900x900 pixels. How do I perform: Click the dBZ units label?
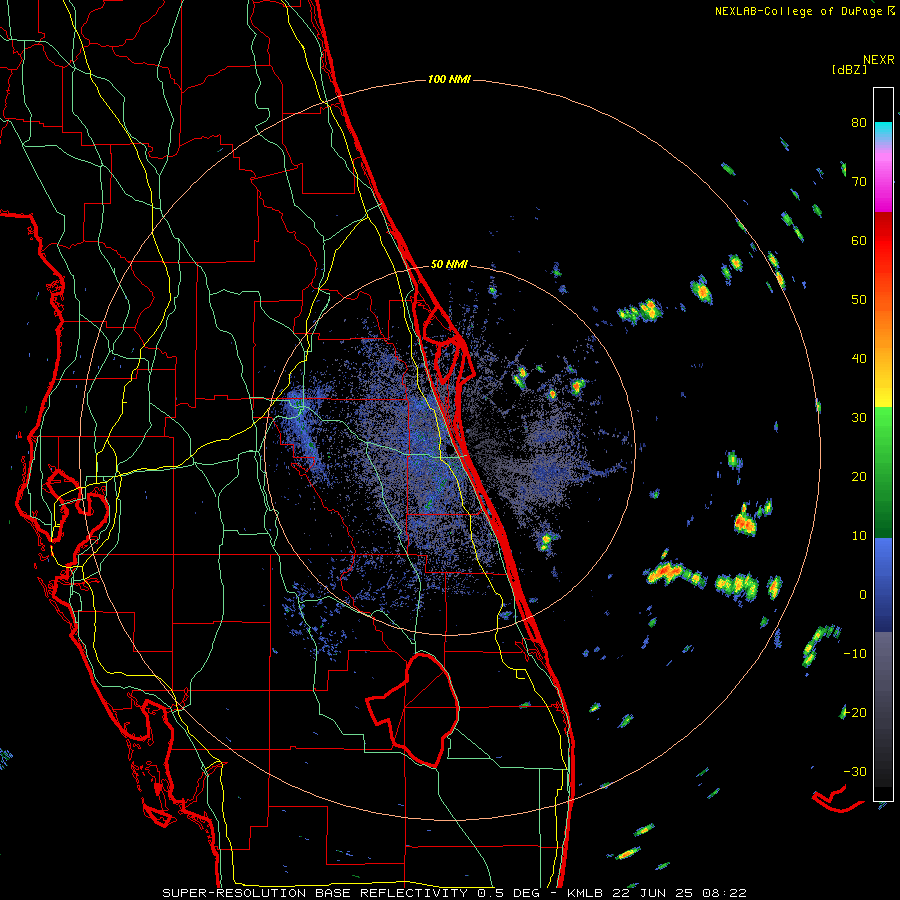(x=849, y=70)
